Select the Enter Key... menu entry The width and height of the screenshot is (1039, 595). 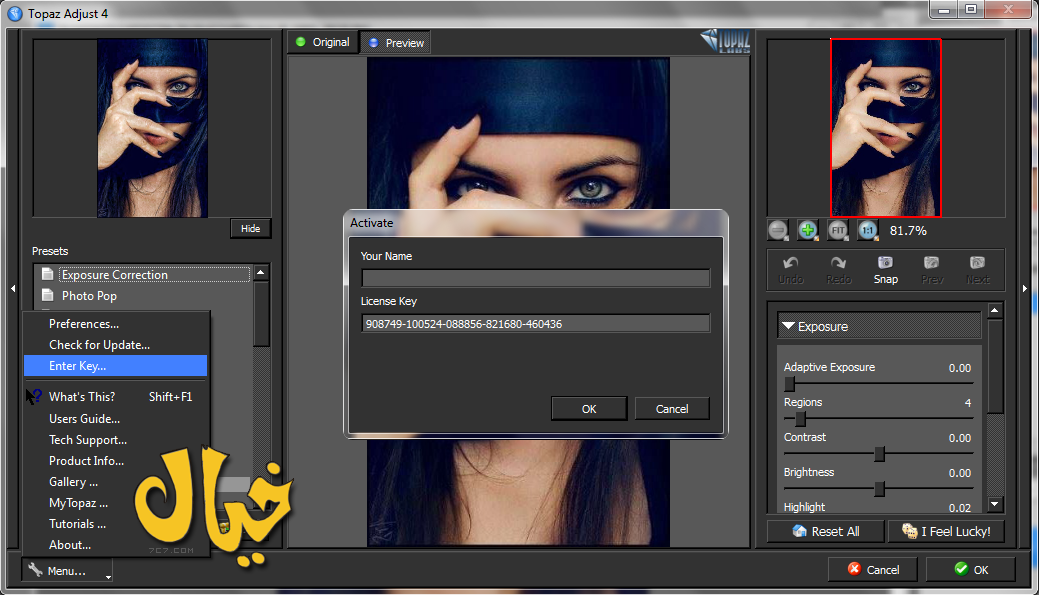(x=115, y=366)
